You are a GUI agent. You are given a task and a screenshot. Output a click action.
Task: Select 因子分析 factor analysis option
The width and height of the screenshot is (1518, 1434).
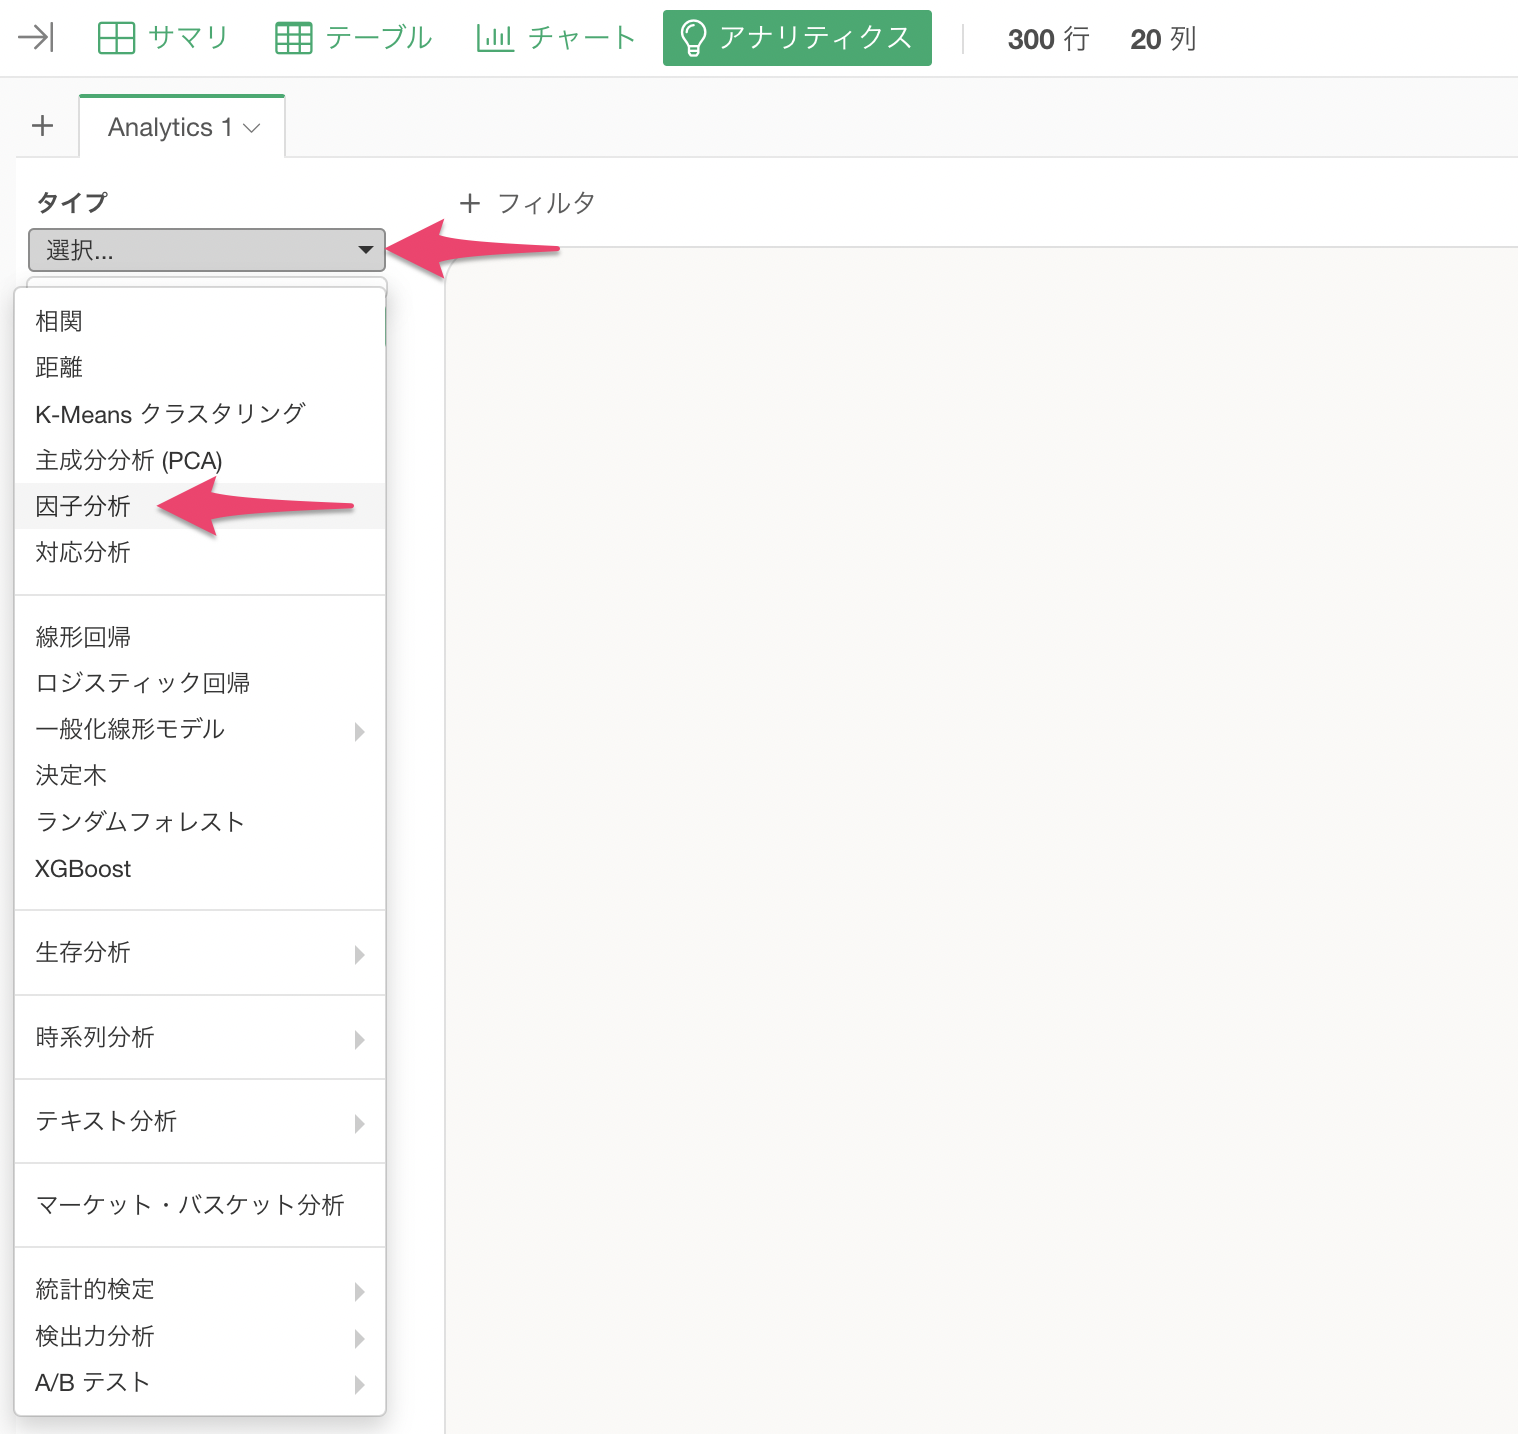pos(200,506)
